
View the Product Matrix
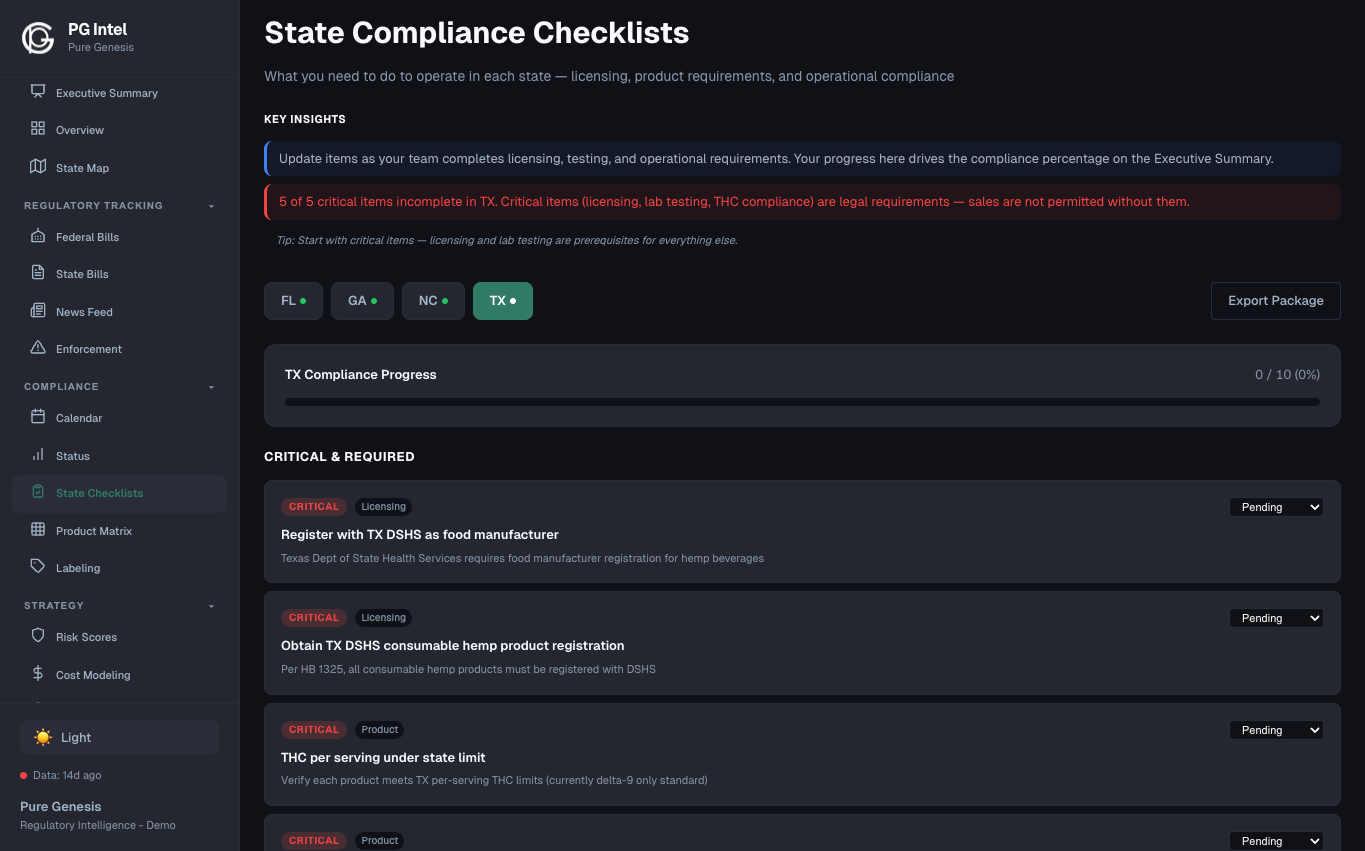coord(93,531)
